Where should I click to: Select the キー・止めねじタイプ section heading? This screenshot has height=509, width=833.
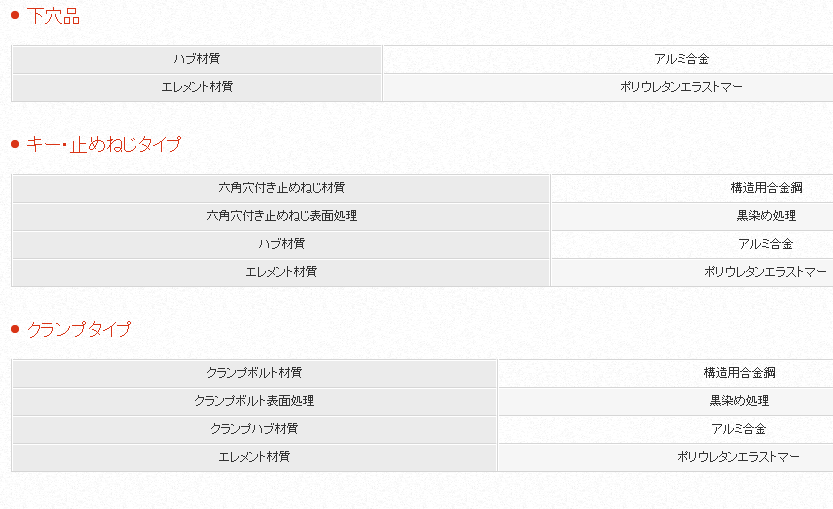(x=103, y=145)
